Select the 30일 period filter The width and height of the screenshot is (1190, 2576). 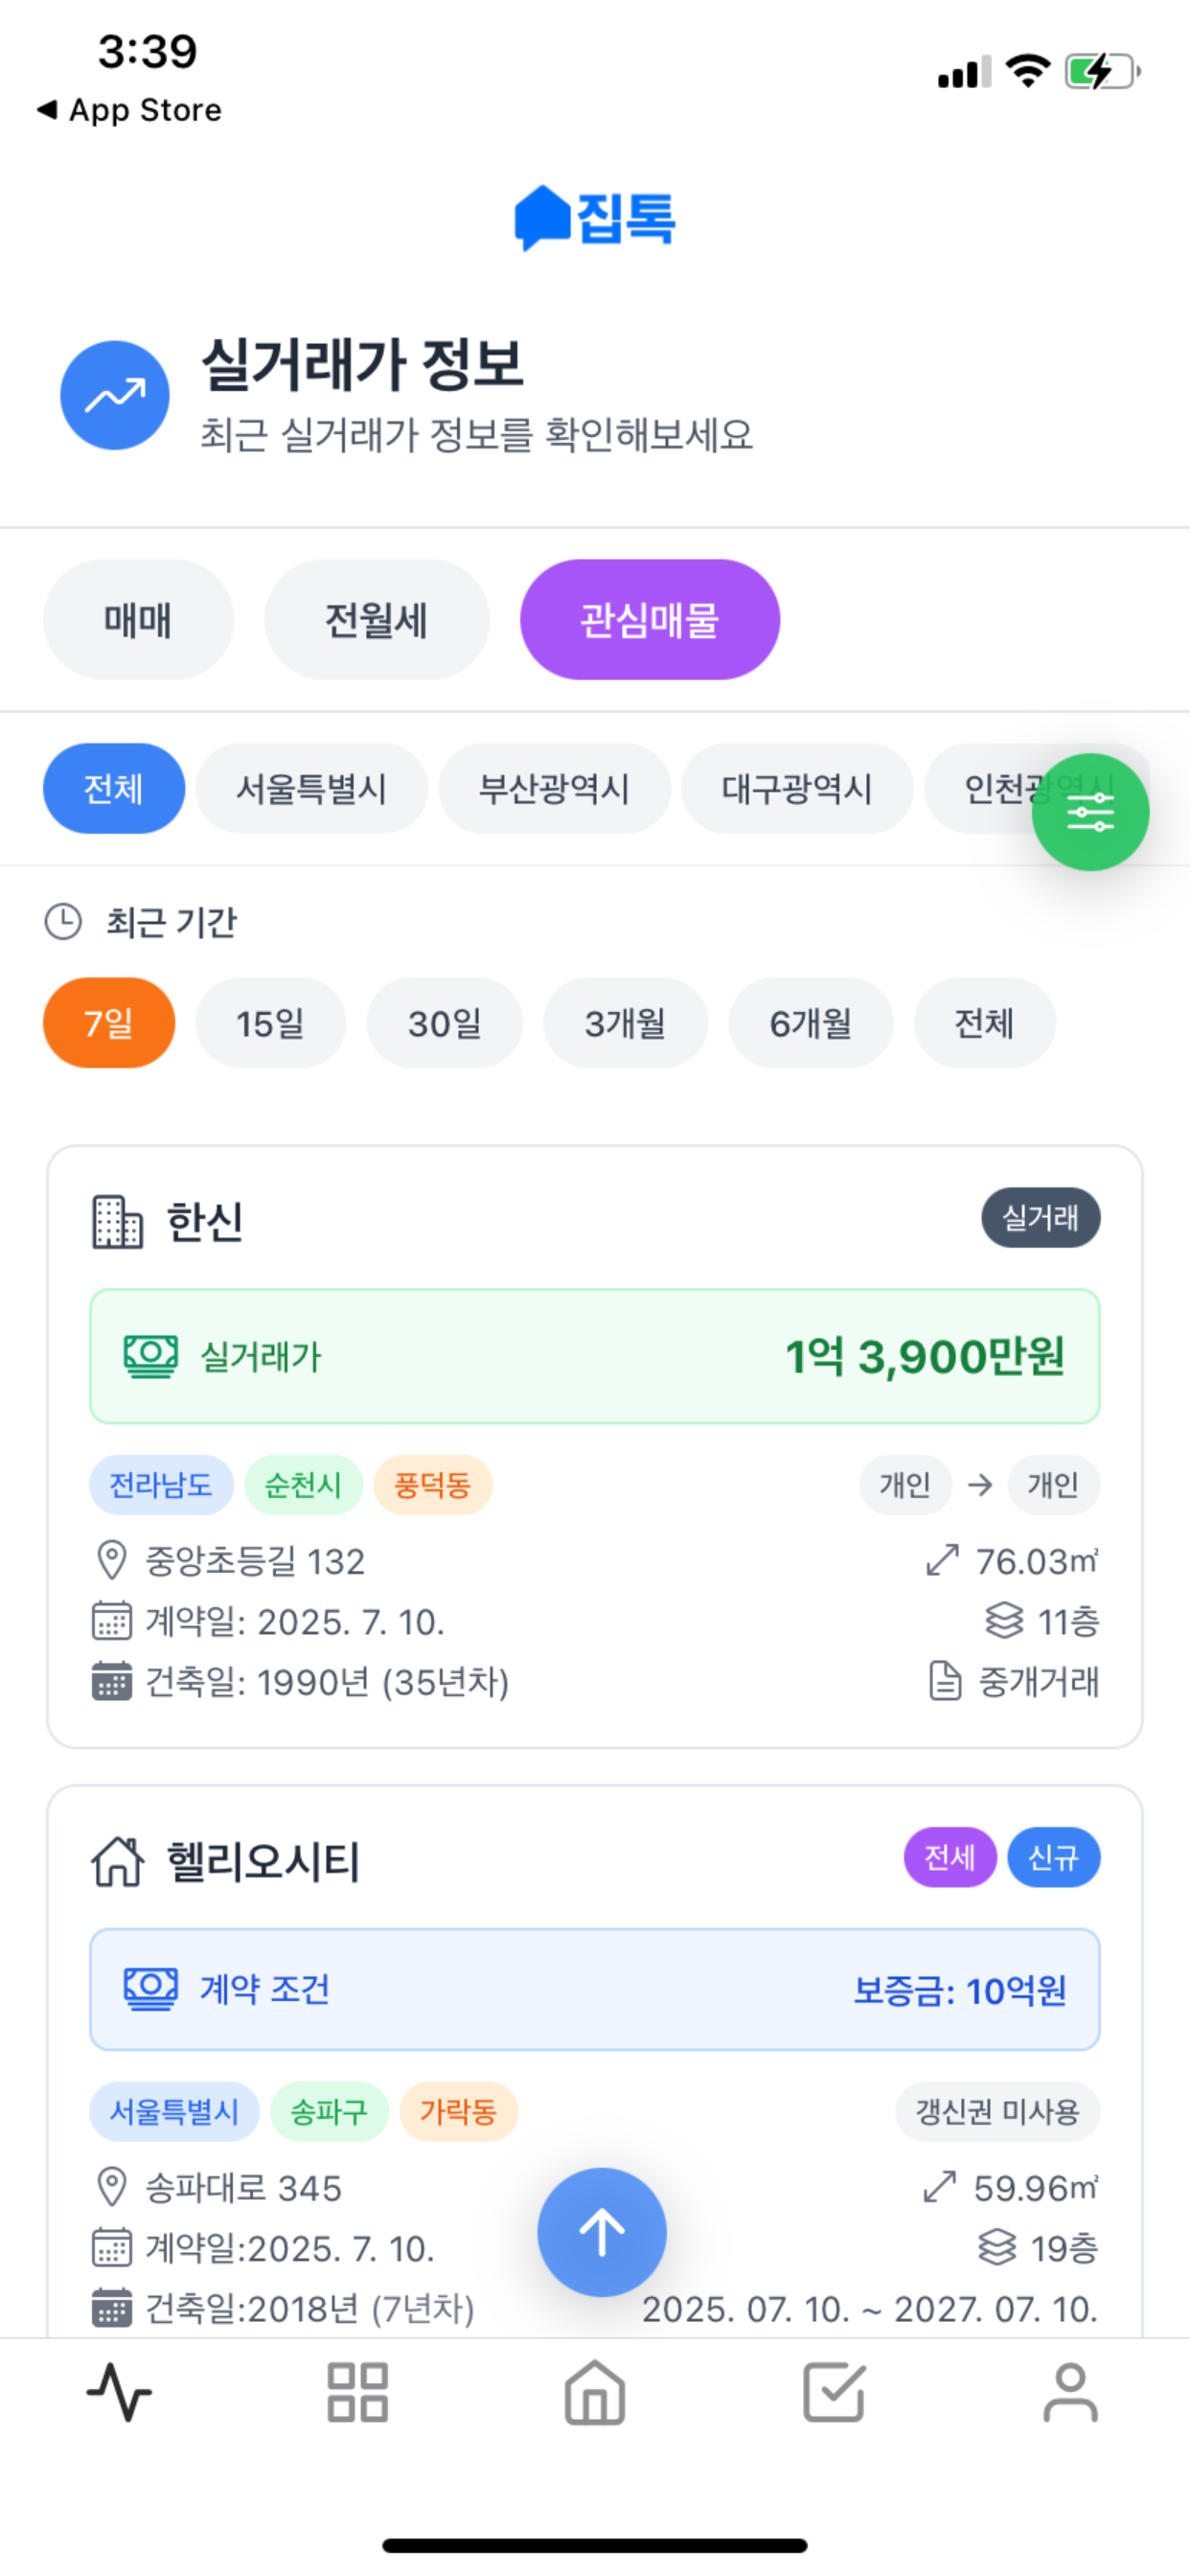coord(444,1022)
